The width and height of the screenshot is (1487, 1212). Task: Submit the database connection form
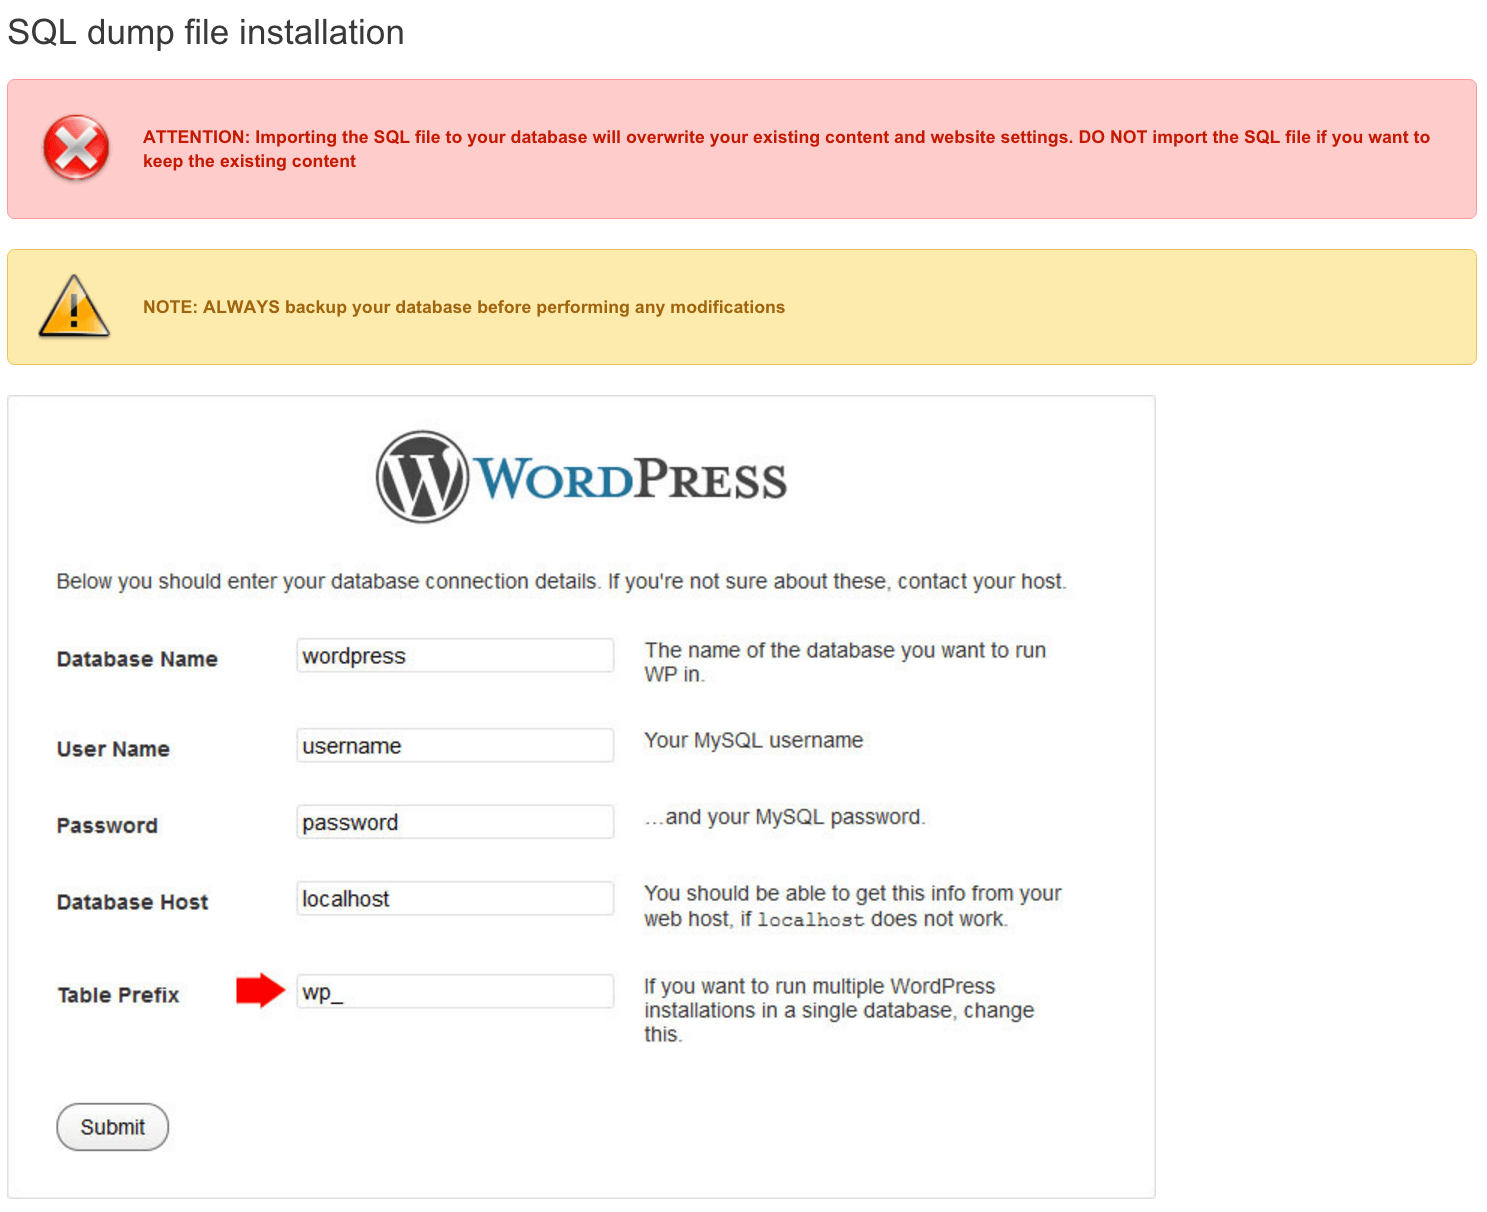112,1127
